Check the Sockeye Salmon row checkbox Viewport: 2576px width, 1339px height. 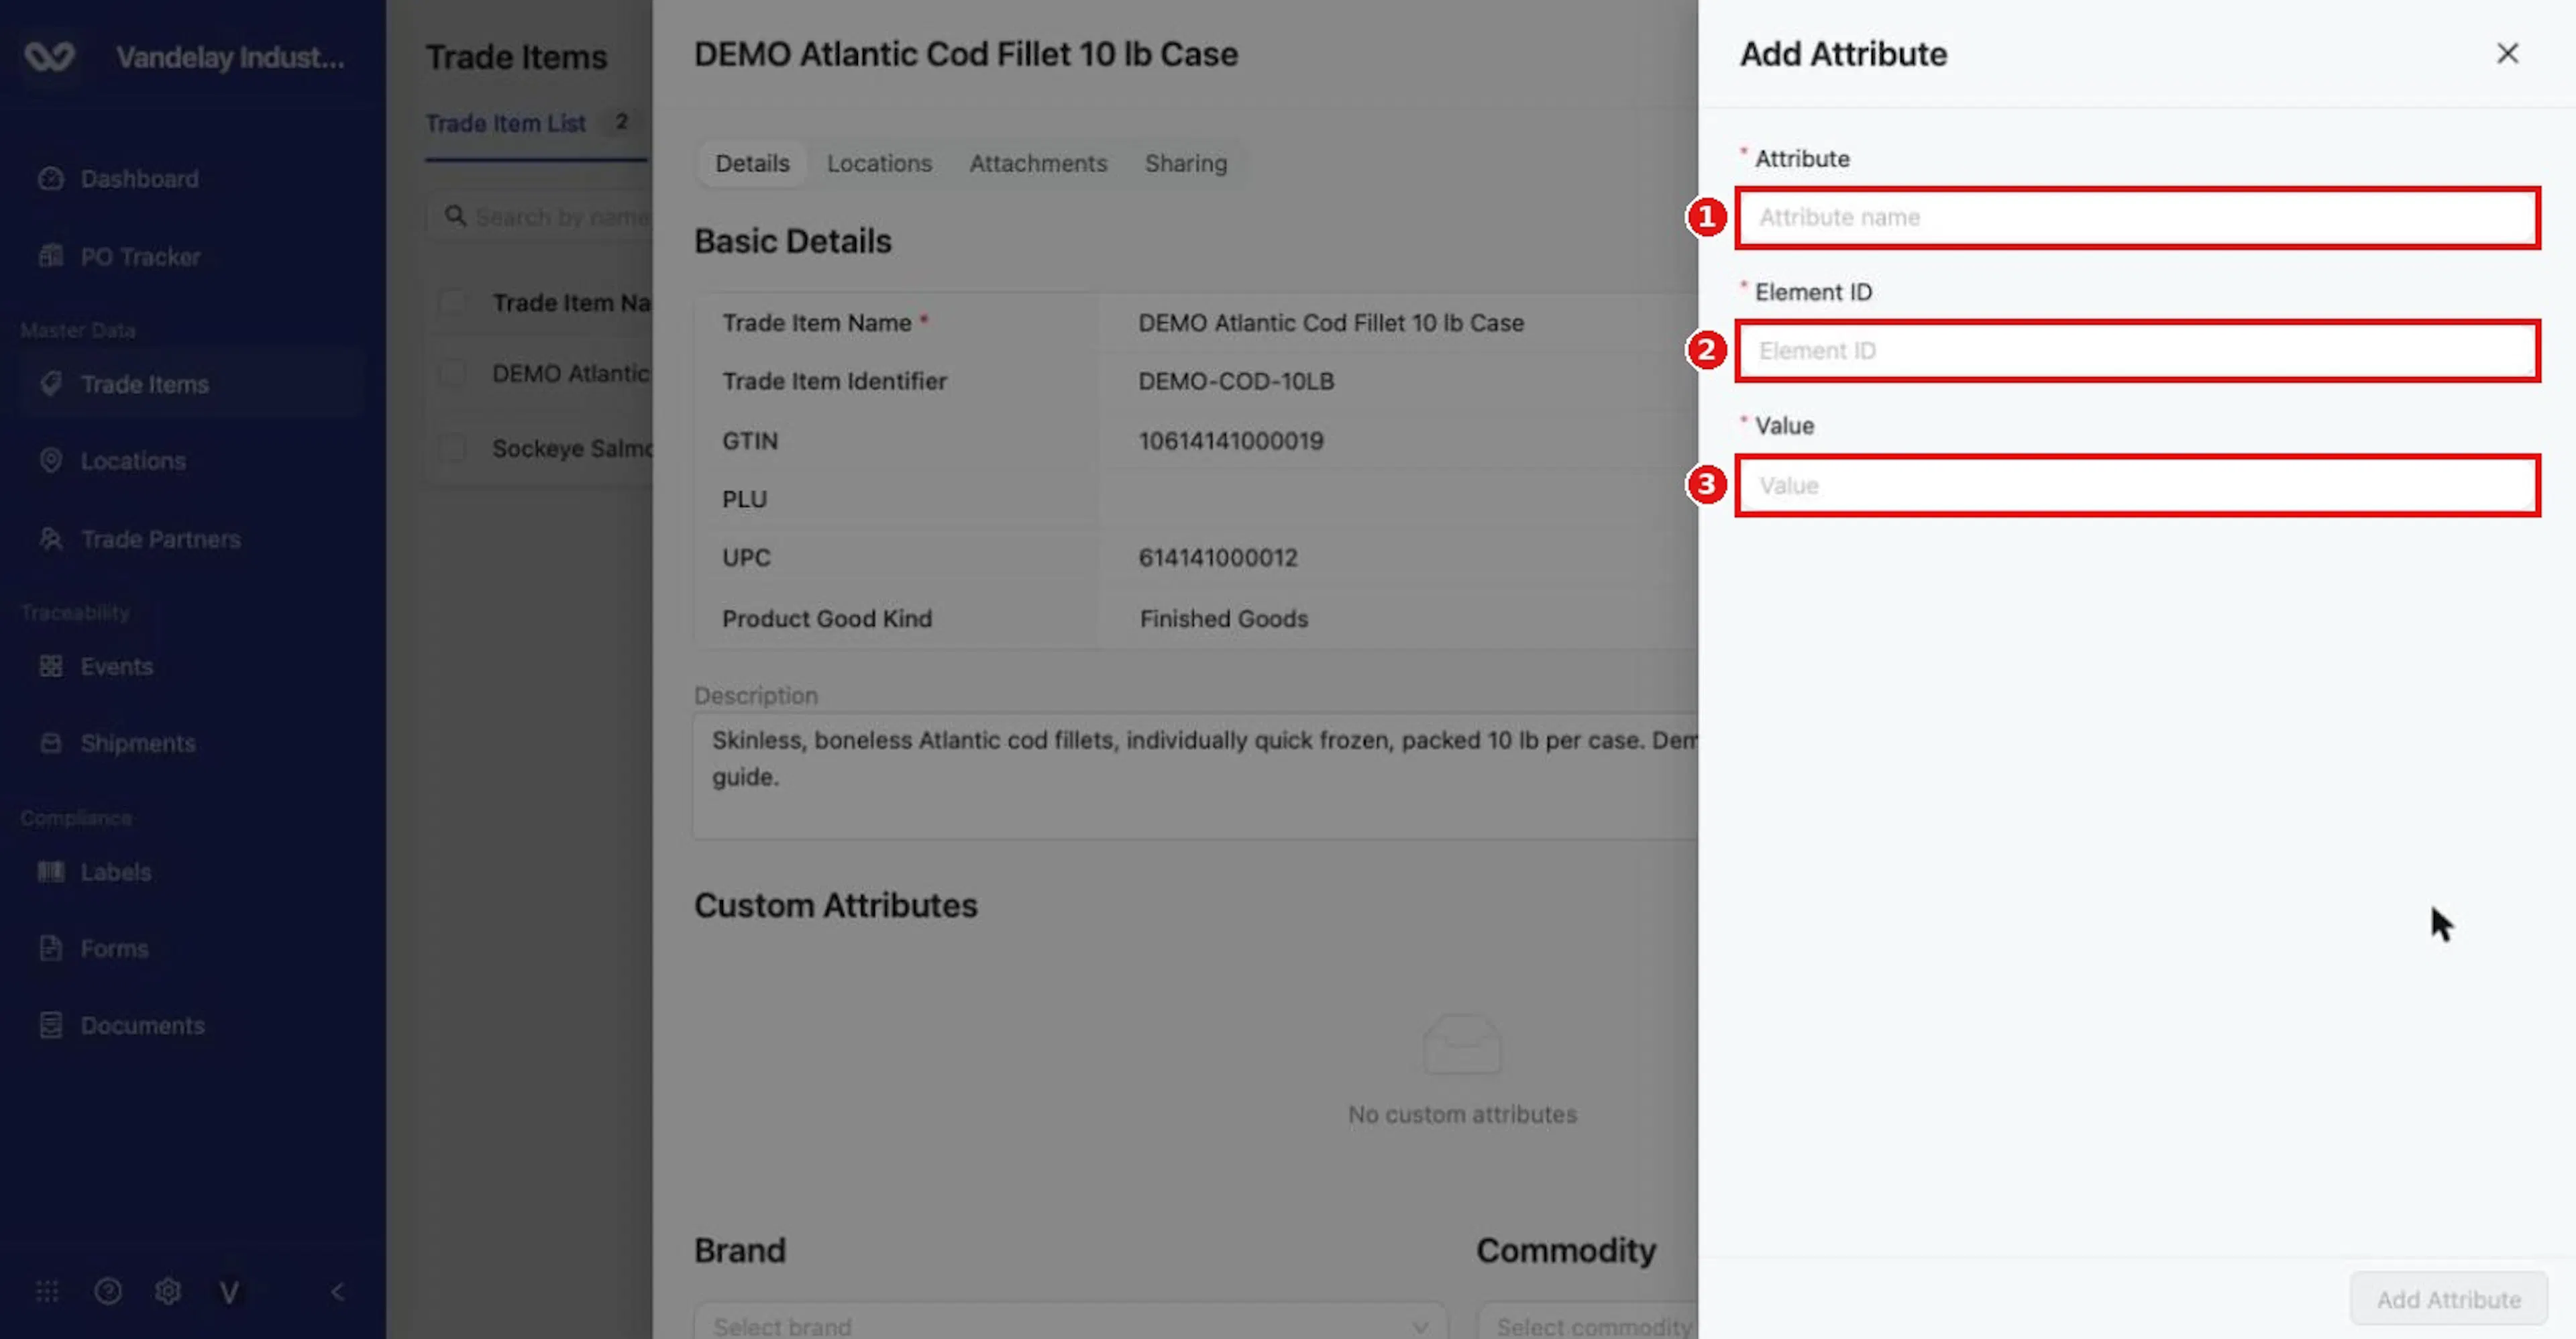pyautogui.click(x=453, y=448)
